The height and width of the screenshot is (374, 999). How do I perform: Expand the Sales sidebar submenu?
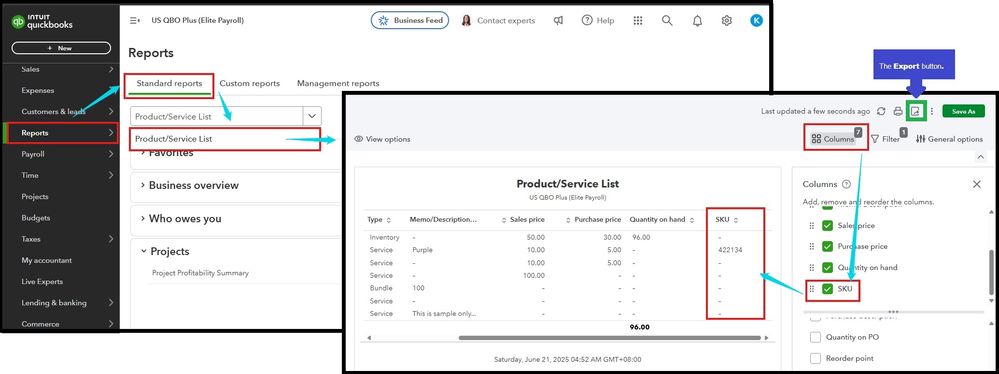point(111,69)
